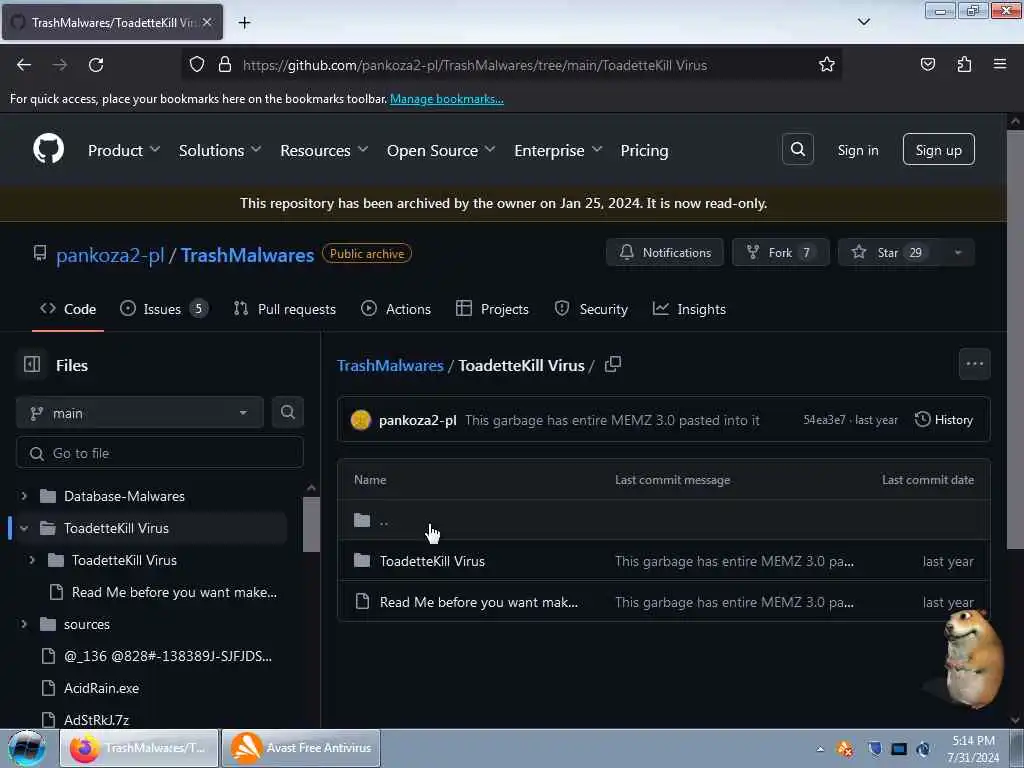Click the pankoza2-pl avatar in commit bar
The height and width of the screenshot is (768, 1024).
click(360, 420)
